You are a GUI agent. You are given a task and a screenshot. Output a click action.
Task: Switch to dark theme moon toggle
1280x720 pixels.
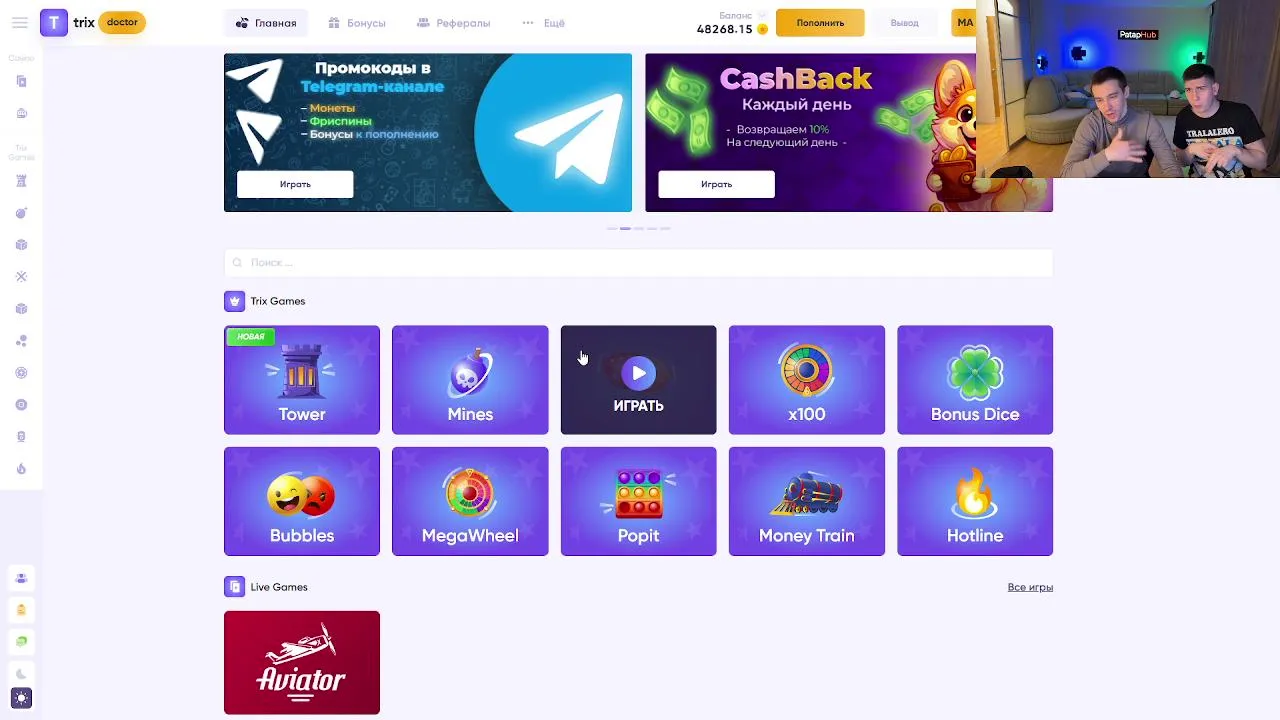tap(21, 674)
